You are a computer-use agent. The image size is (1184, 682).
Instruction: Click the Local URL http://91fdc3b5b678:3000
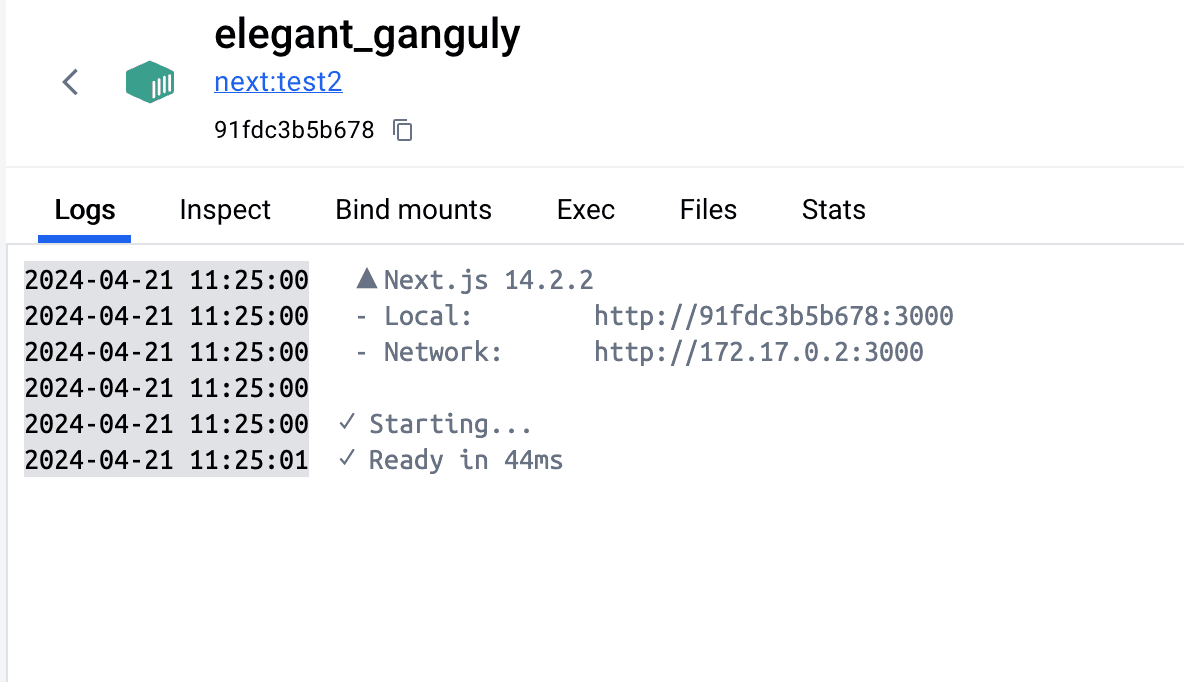coord(773,317)
